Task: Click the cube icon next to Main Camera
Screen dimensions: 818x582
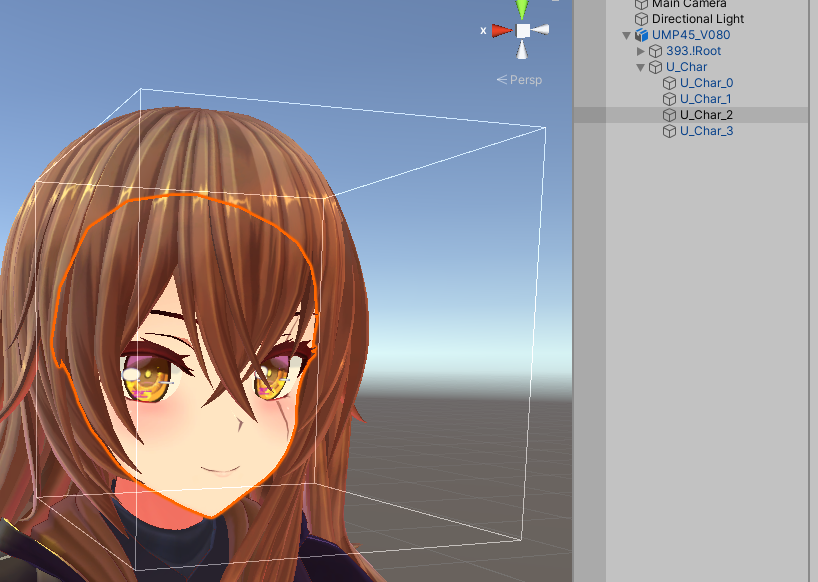Action: (x=641, y=4)
